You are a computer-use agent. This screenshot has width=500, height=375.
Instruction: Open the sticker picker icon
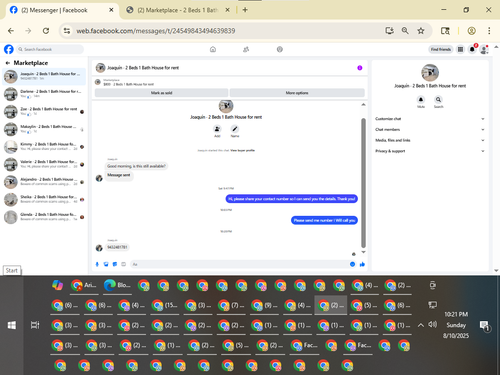tap(115, 264)
